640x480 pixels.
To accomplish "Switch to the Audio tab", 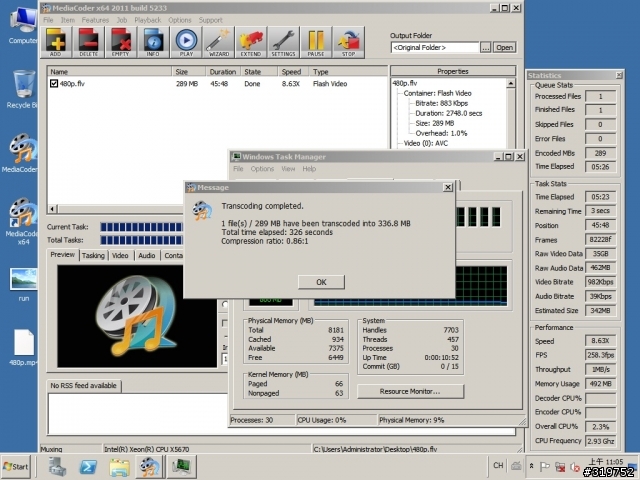I will (x=147, y=256).
